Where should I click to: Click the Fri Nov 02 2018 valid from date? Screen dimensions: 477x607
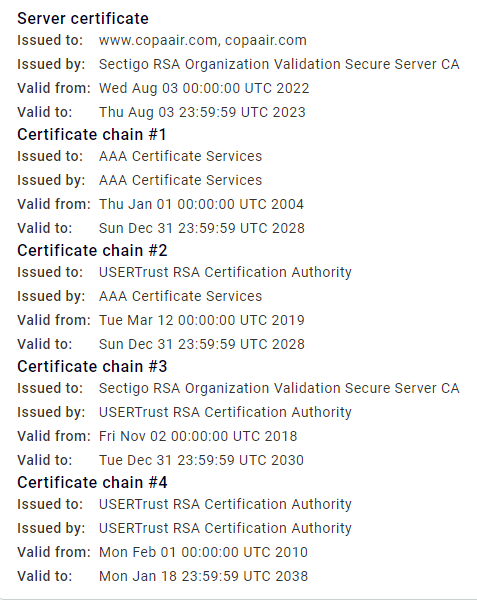click(x=198, y=436)
